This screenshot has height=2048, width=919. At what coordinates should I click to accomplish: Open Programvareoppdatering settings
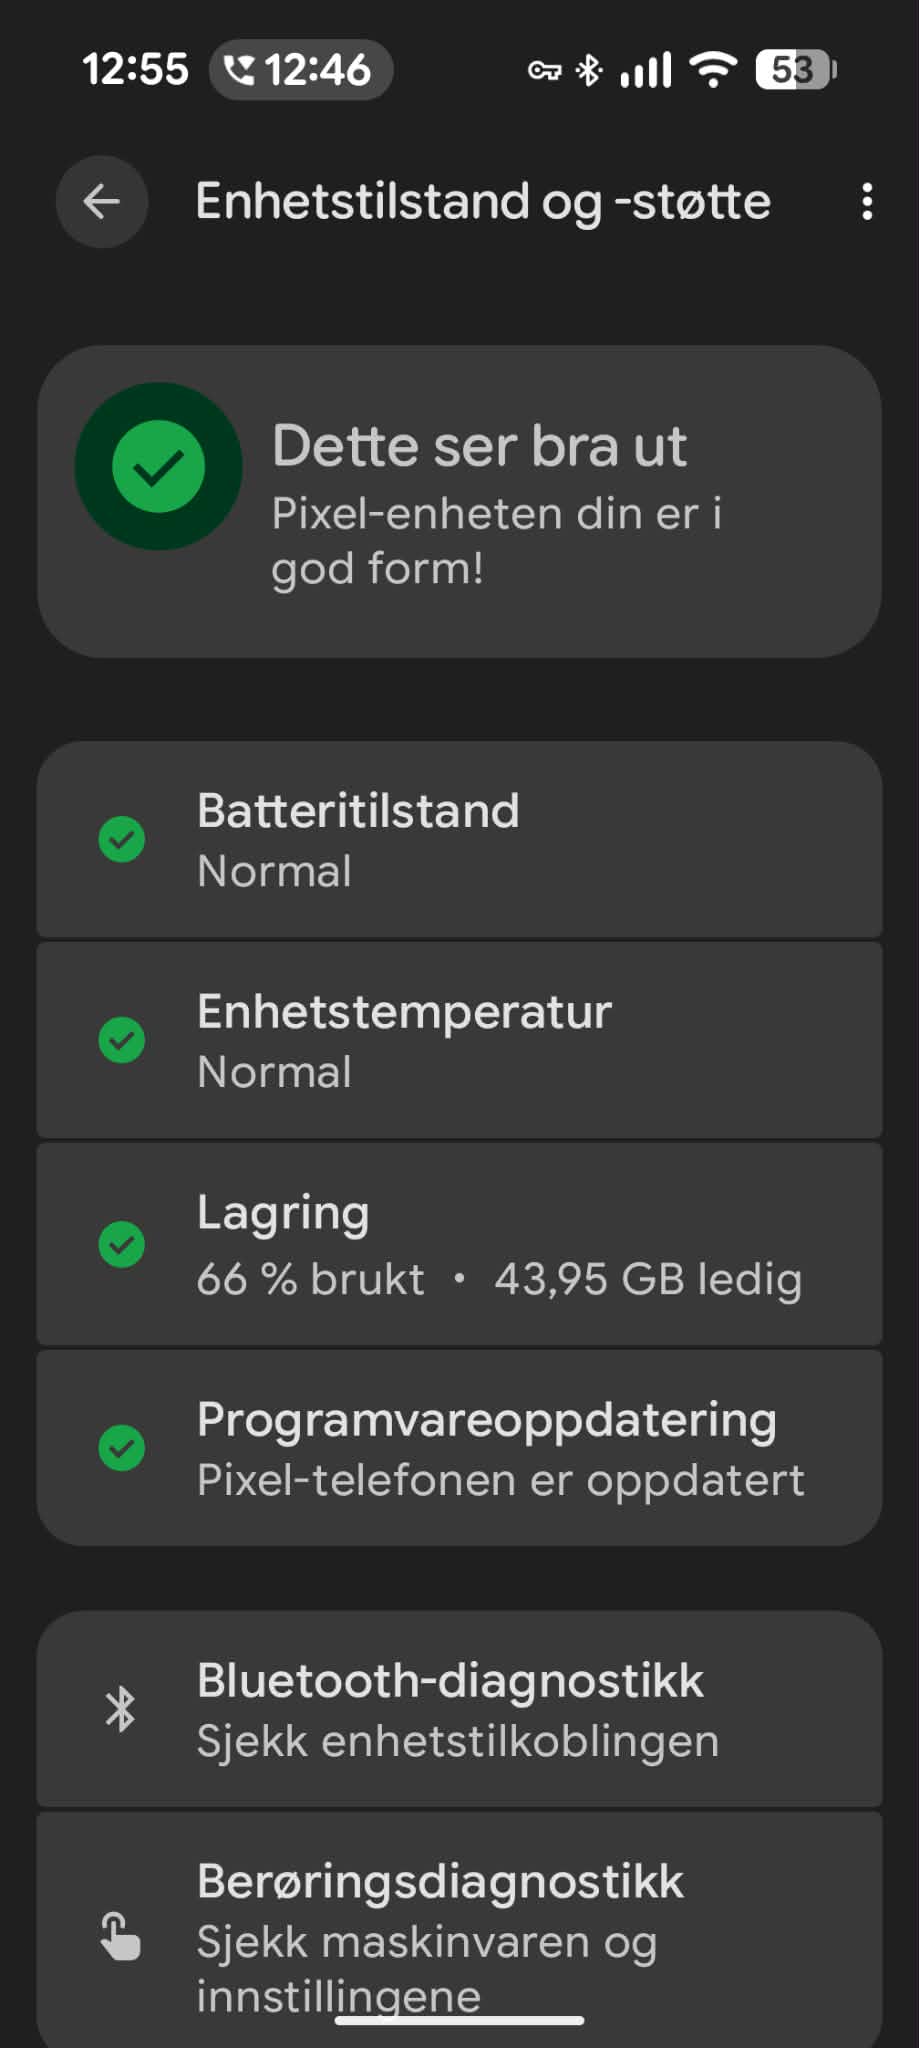pyautogui.click(x=459, y=1448)
